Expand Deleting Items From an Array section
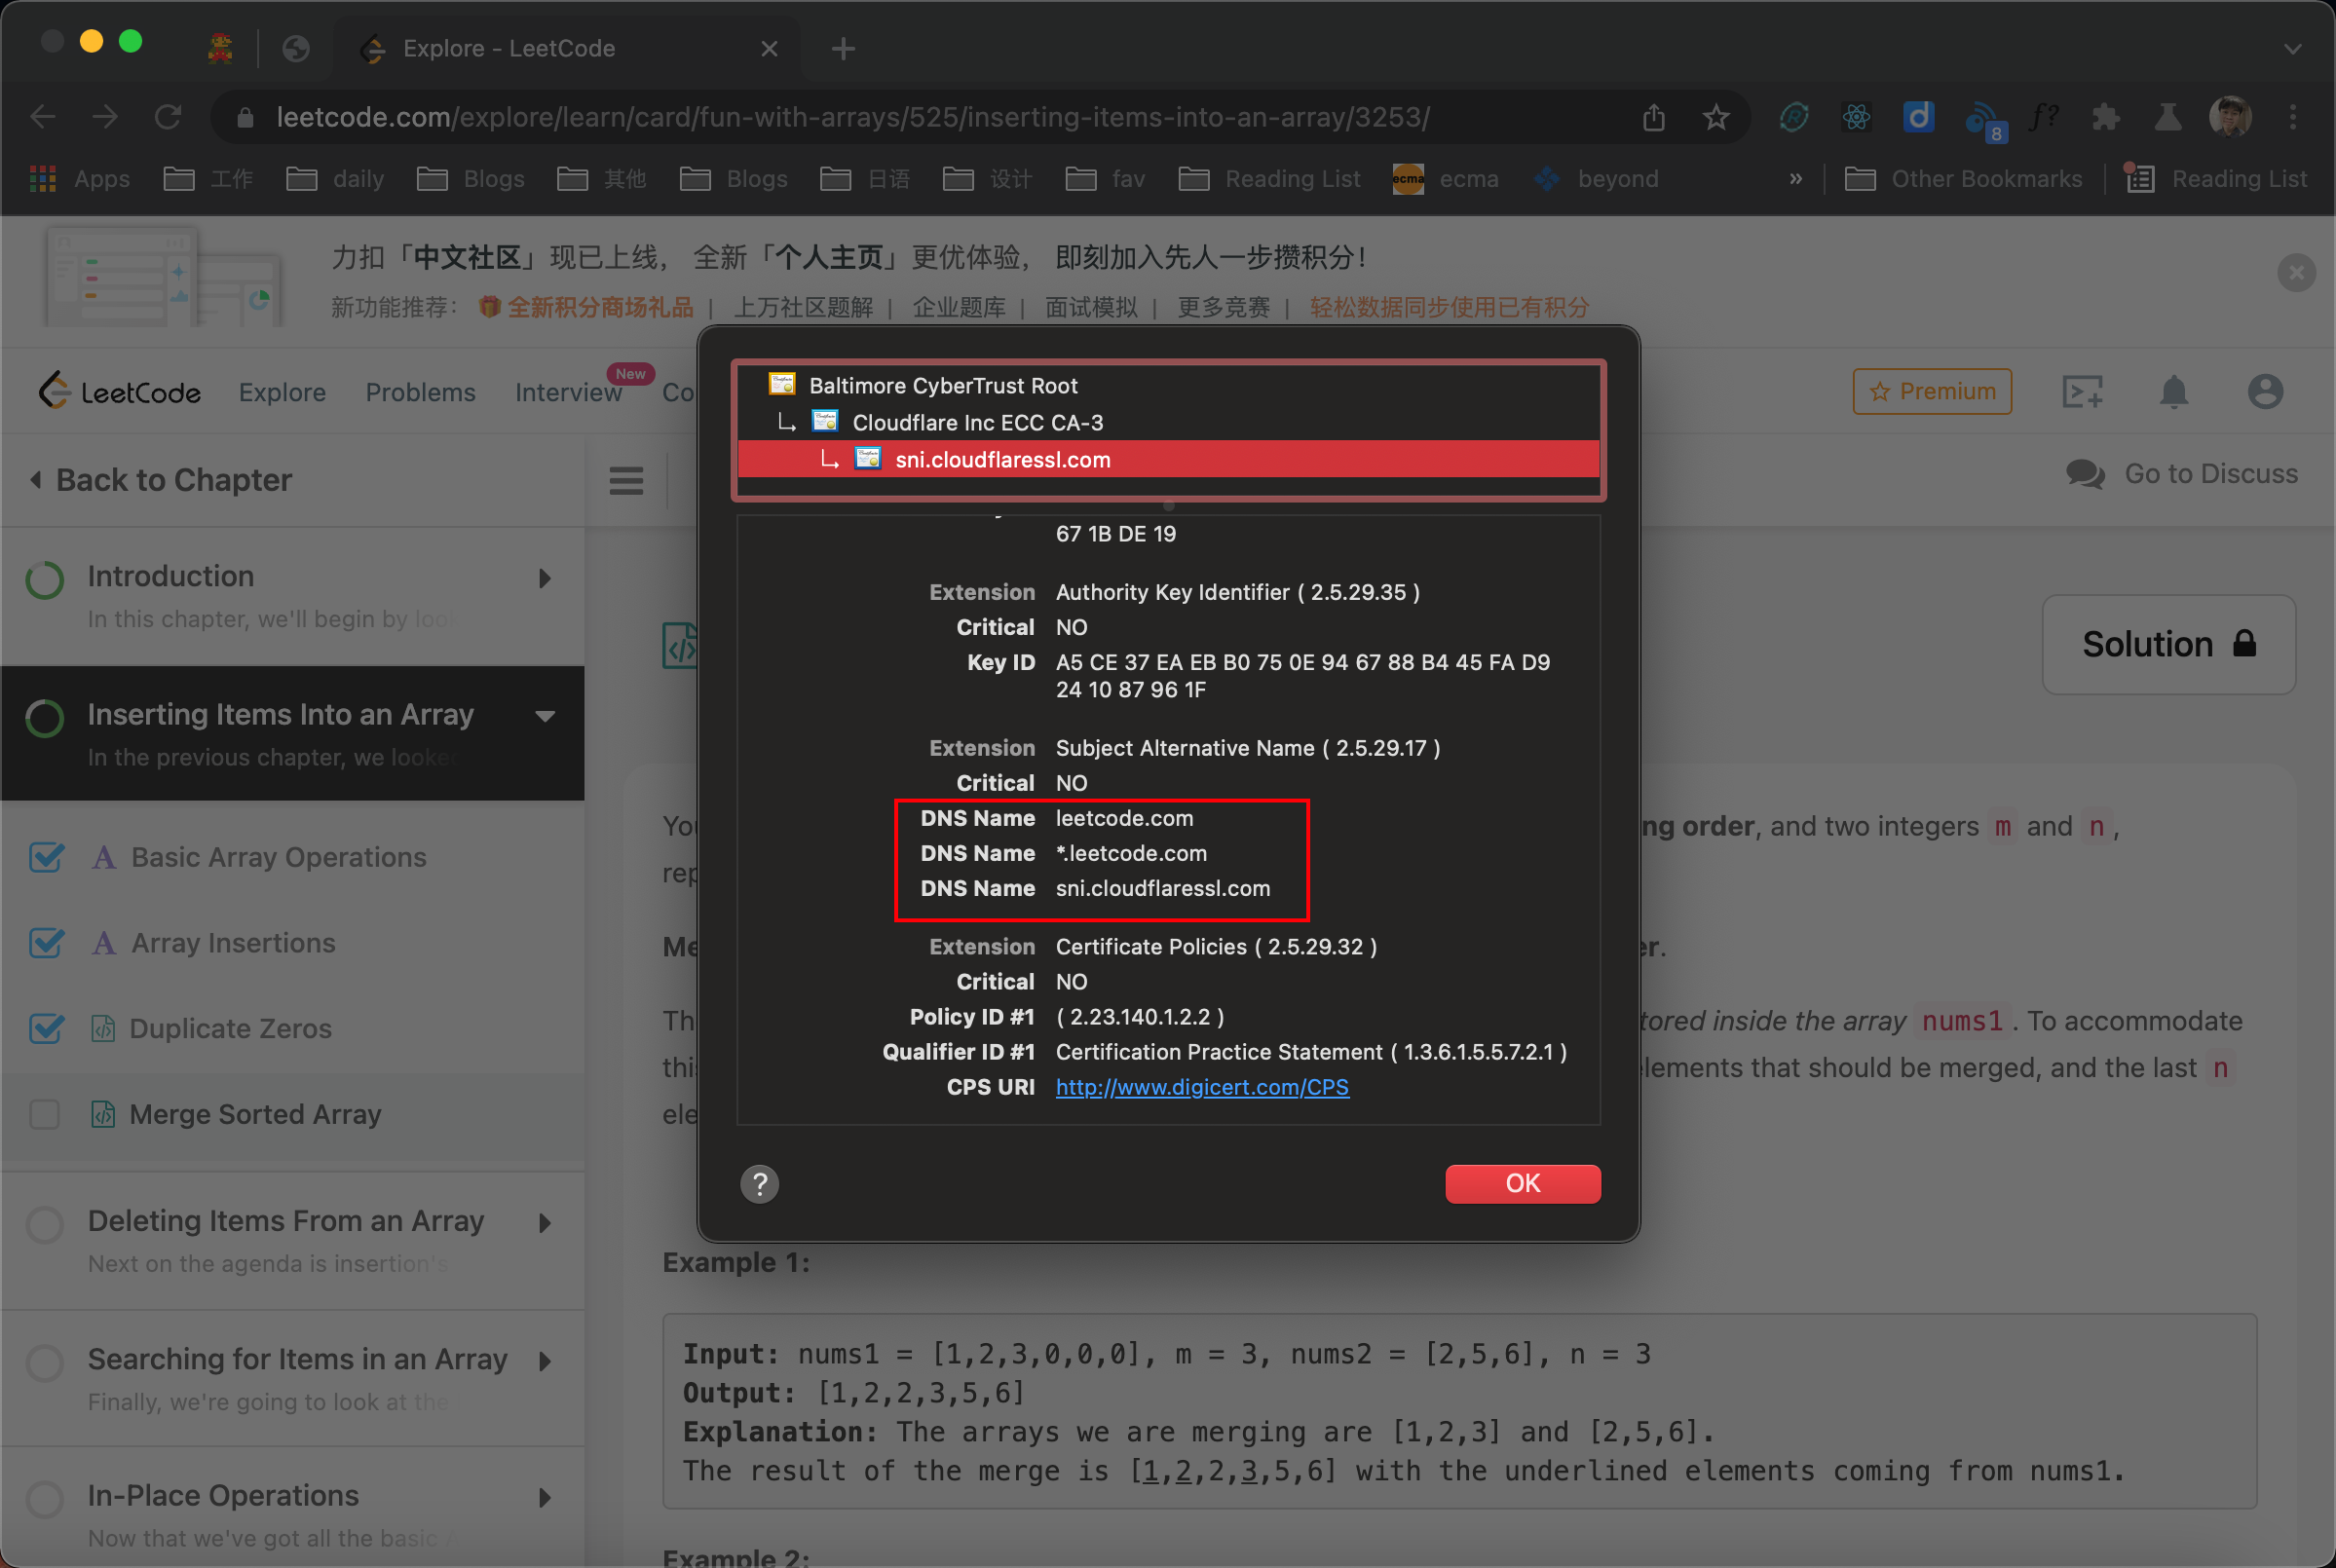2336x1568 pixels. click(x=545, y=1223)
